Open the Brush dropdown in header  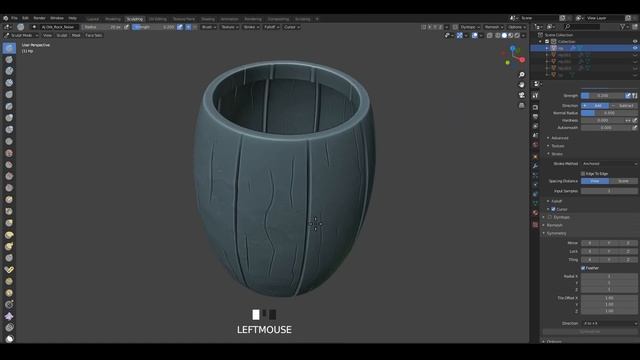209,27
